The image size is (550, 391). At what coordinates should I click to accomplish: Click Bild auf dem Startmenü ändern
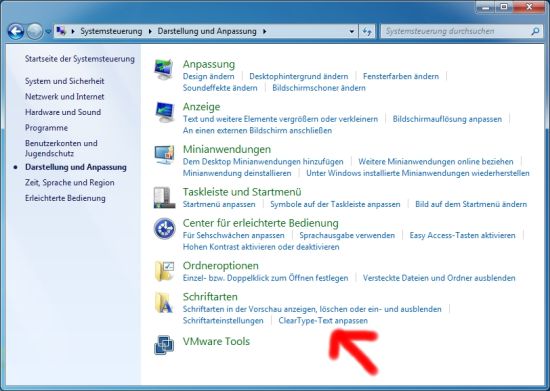471,204
